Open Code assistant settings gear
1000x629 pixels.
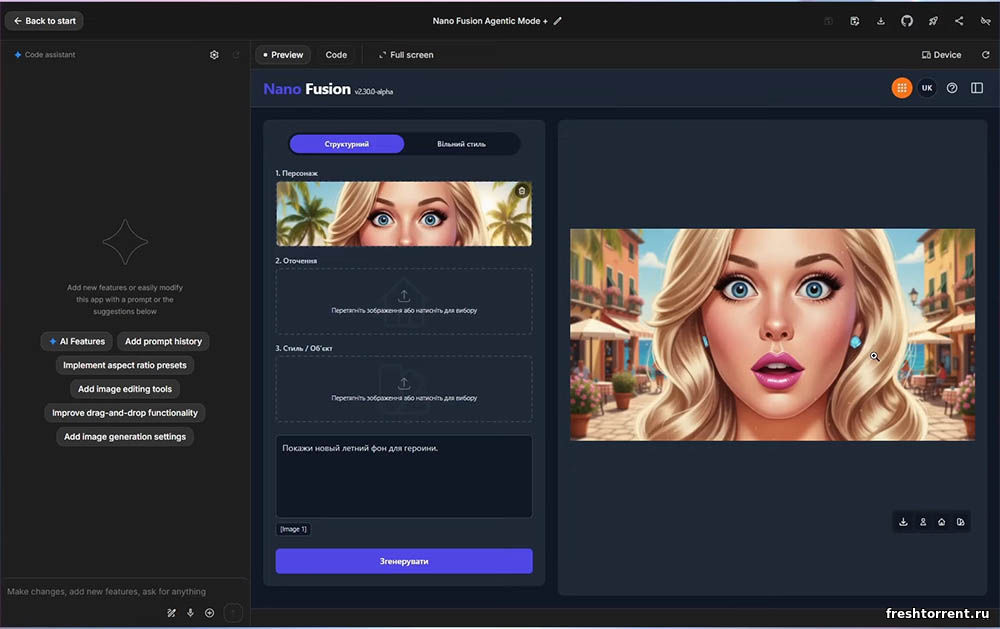point(214,55)
